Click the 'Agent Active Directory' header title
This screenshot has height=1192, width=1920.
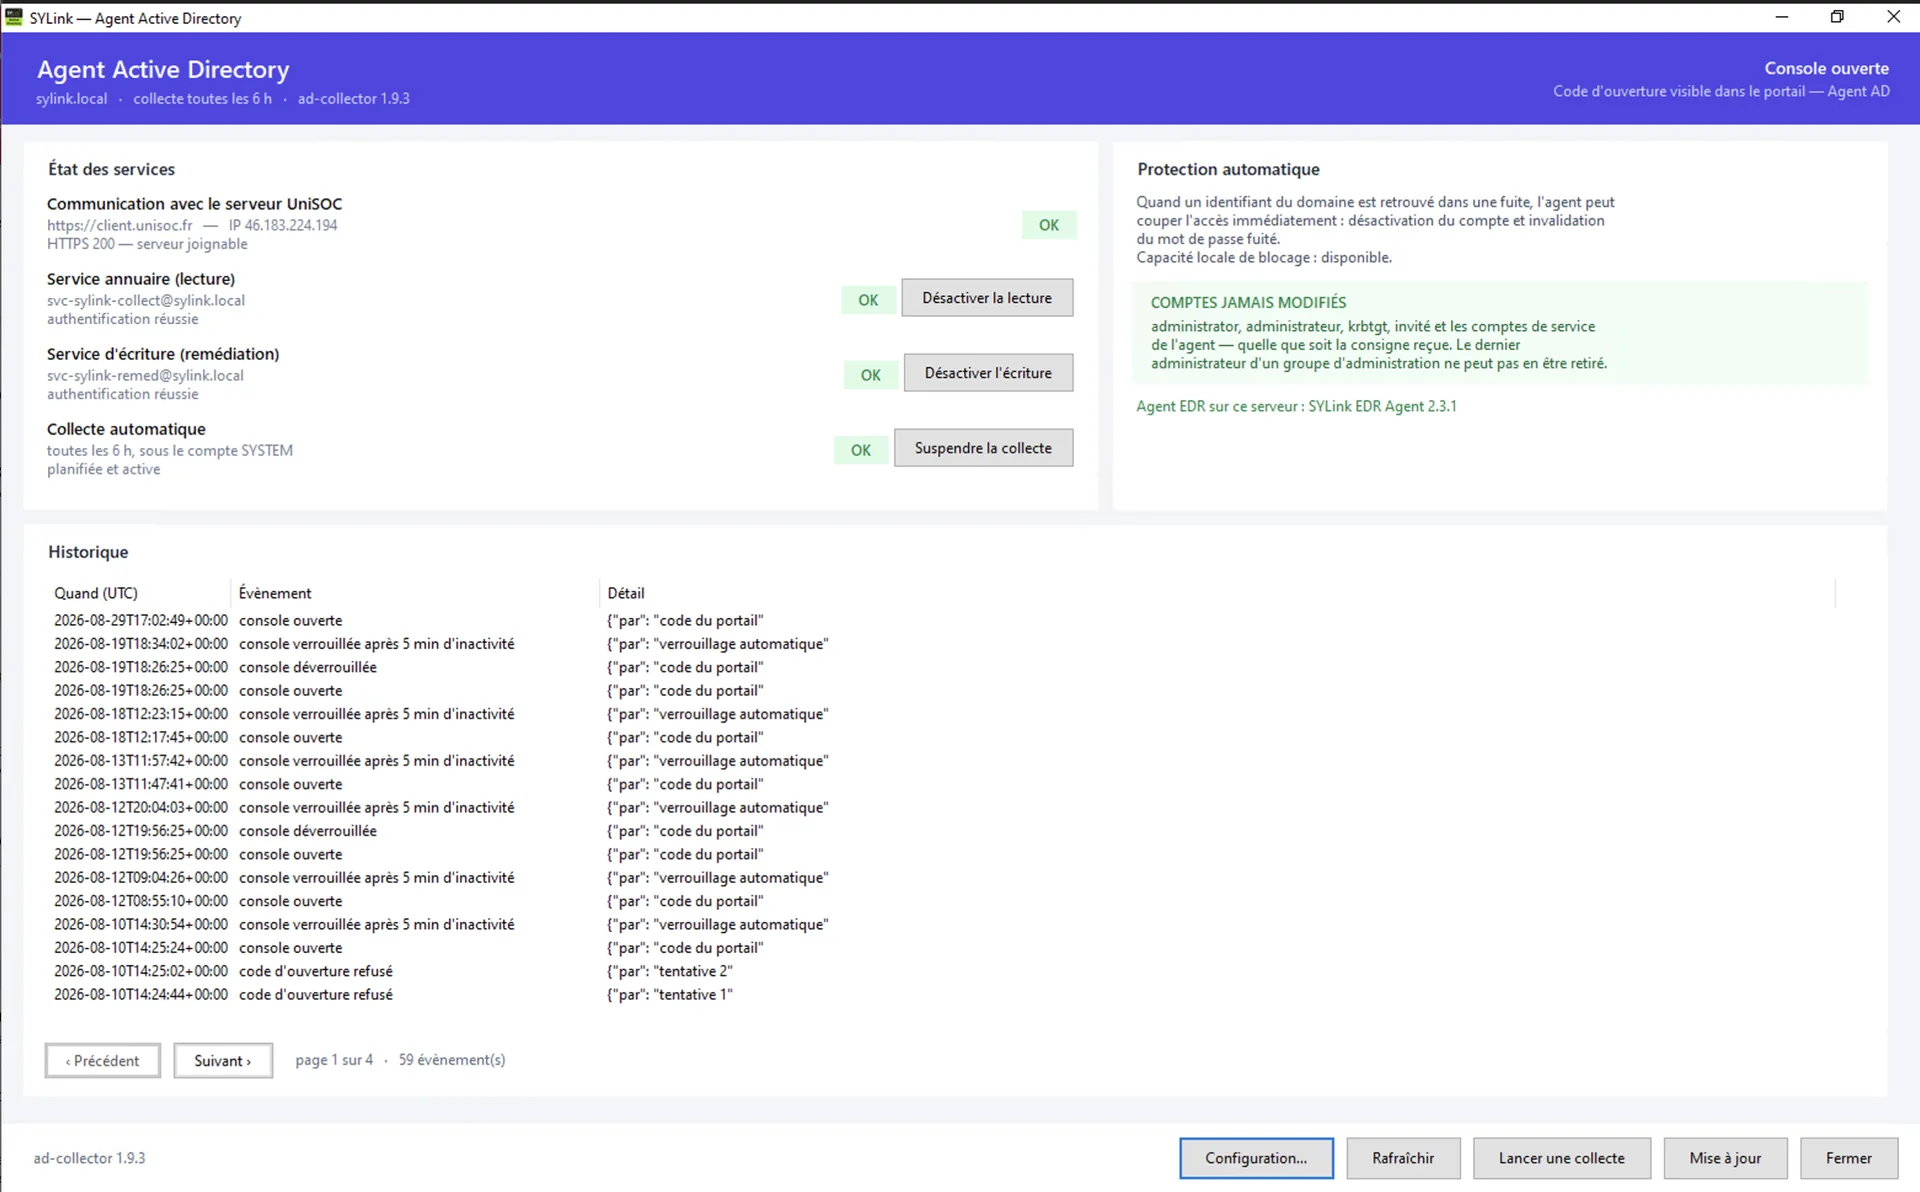(x=163, y=69)
